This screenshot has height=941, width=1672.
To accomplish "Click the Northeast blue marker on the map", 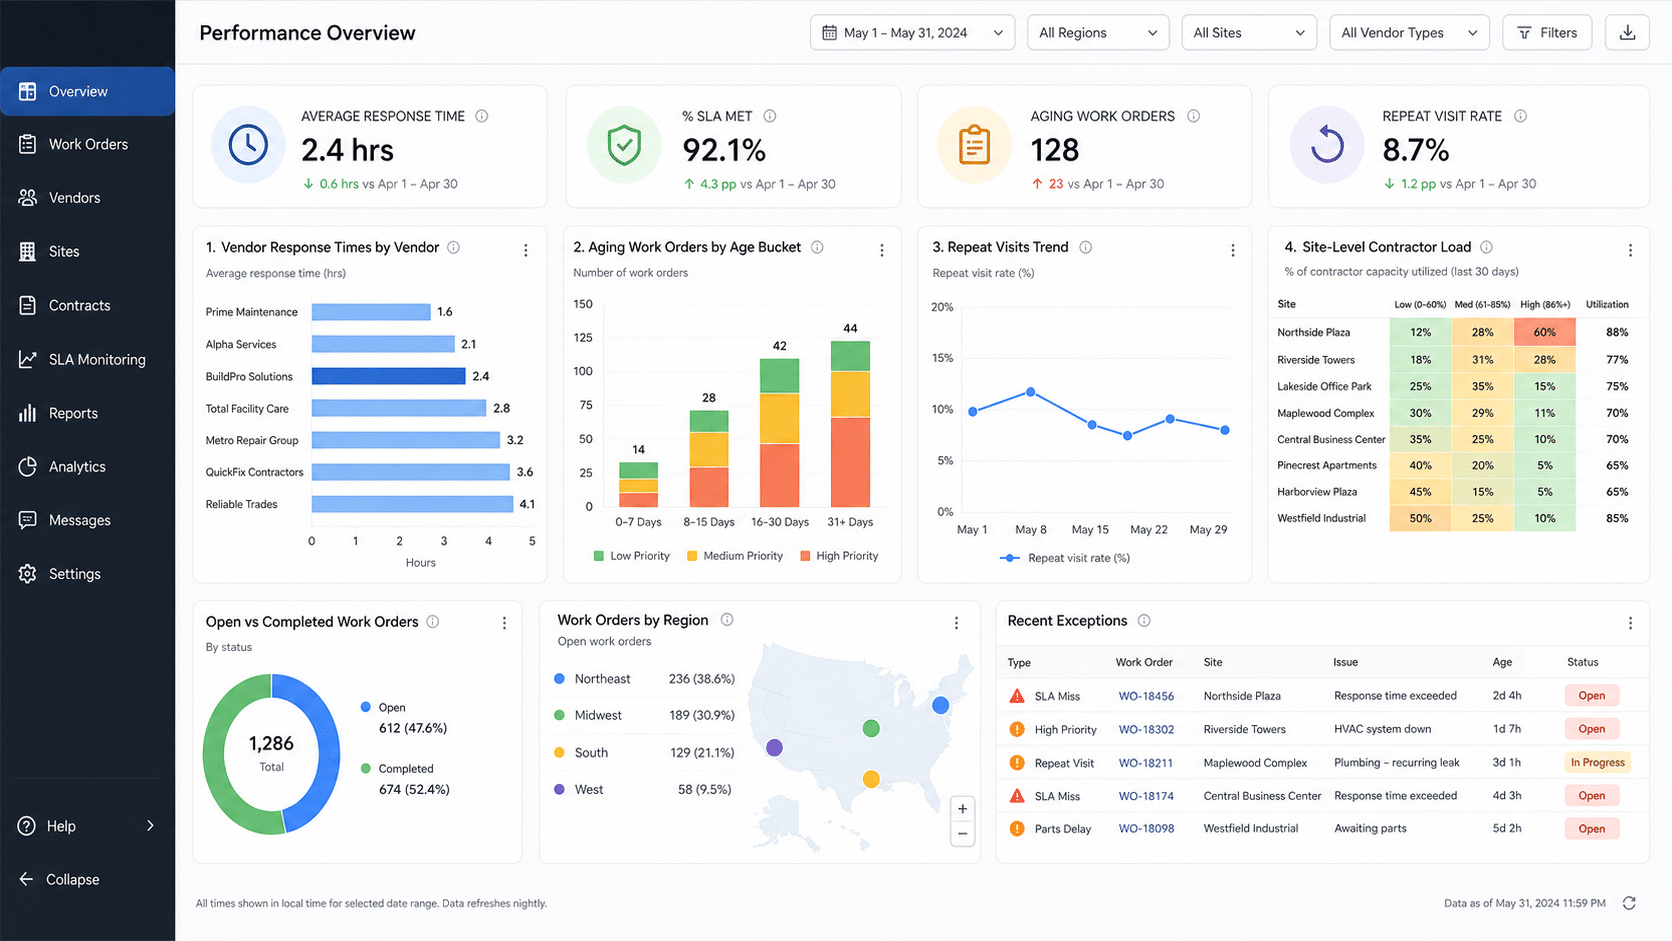I will [x=940, y=705].
